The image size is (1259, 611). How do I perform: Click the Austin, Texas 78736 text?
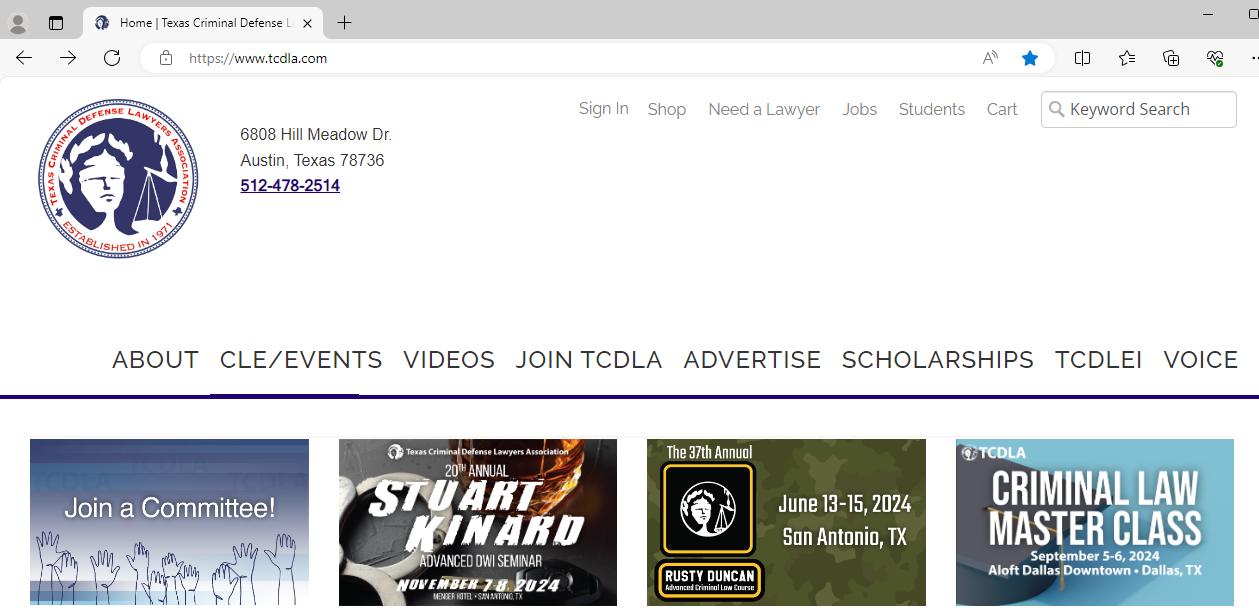[312, 160]
